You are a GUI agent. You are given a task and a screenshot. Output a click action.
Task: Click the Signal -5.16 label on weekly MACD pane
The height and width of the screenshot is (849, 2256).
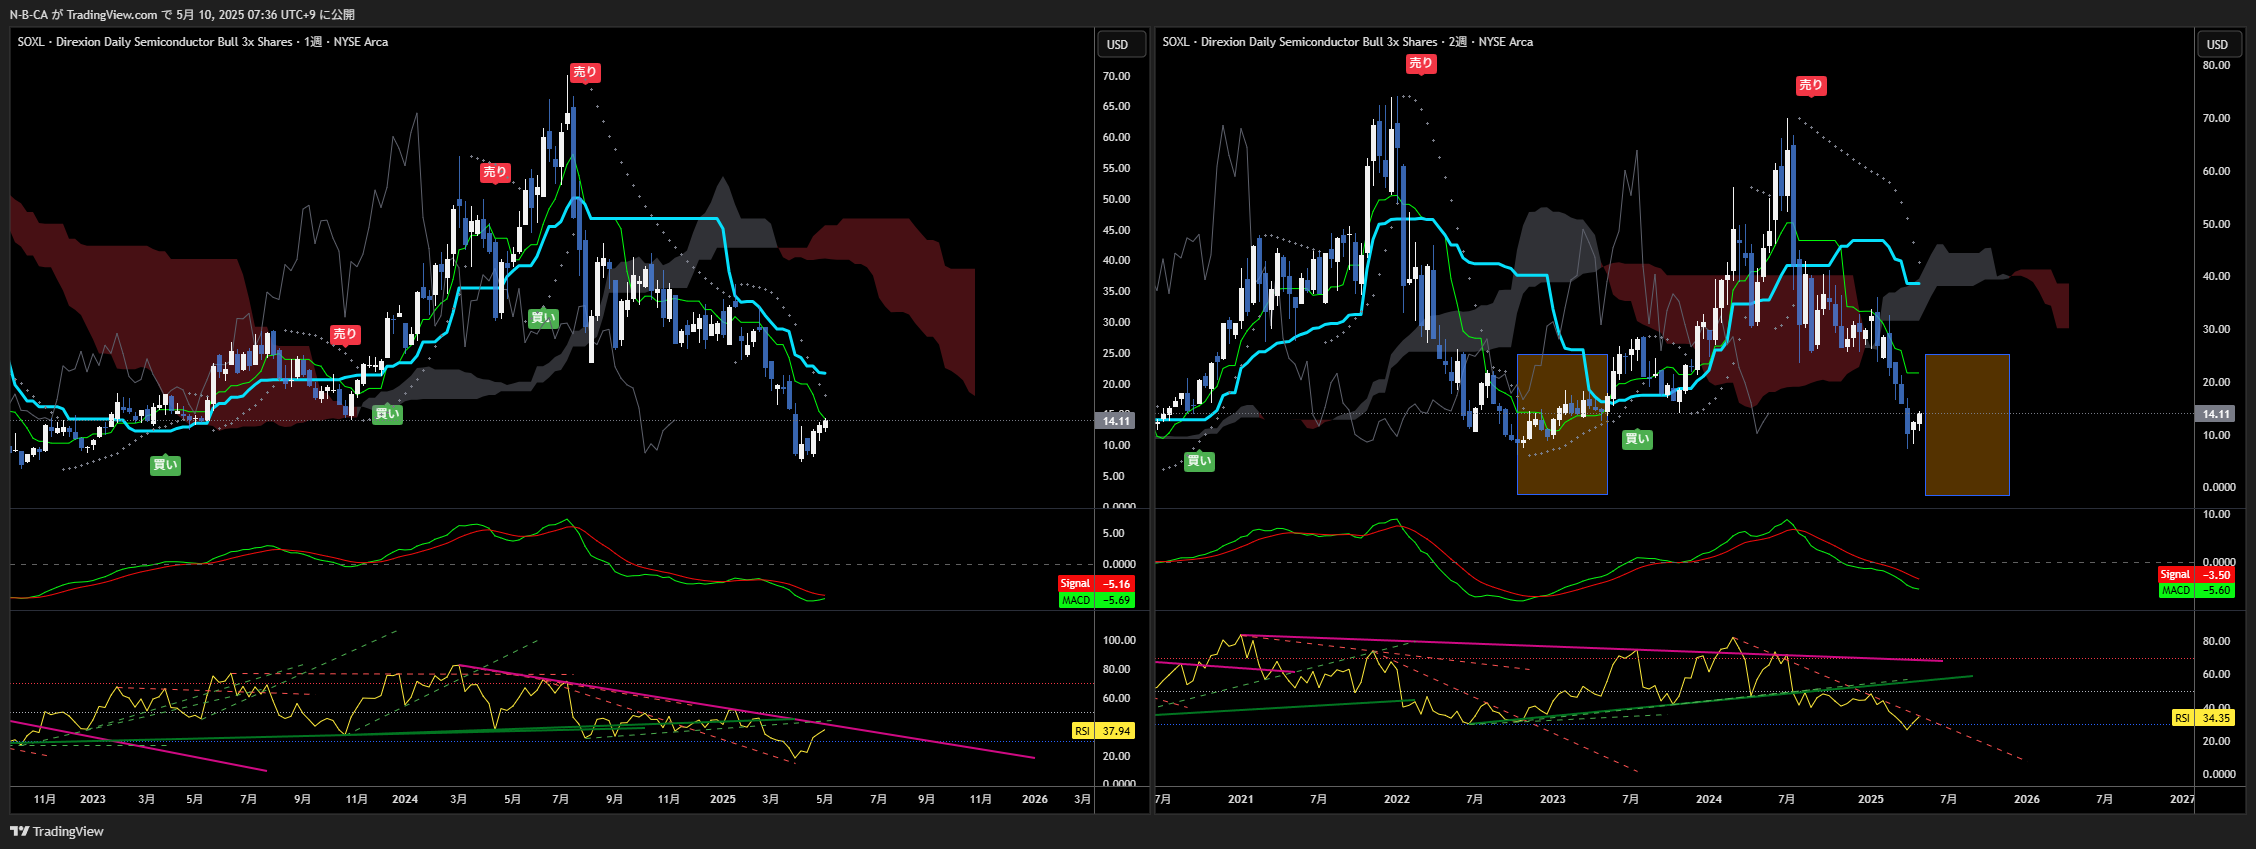[x=1096, y=583]
